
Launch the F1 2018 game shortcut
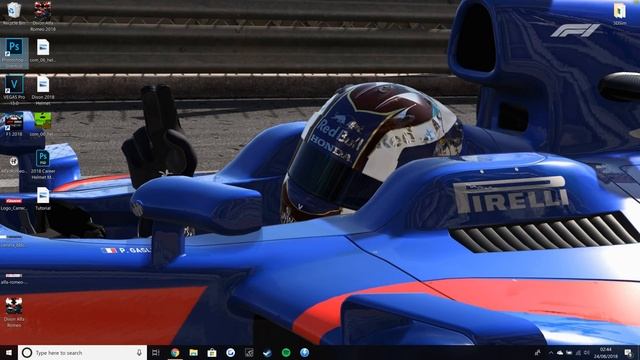click(13, 124)
